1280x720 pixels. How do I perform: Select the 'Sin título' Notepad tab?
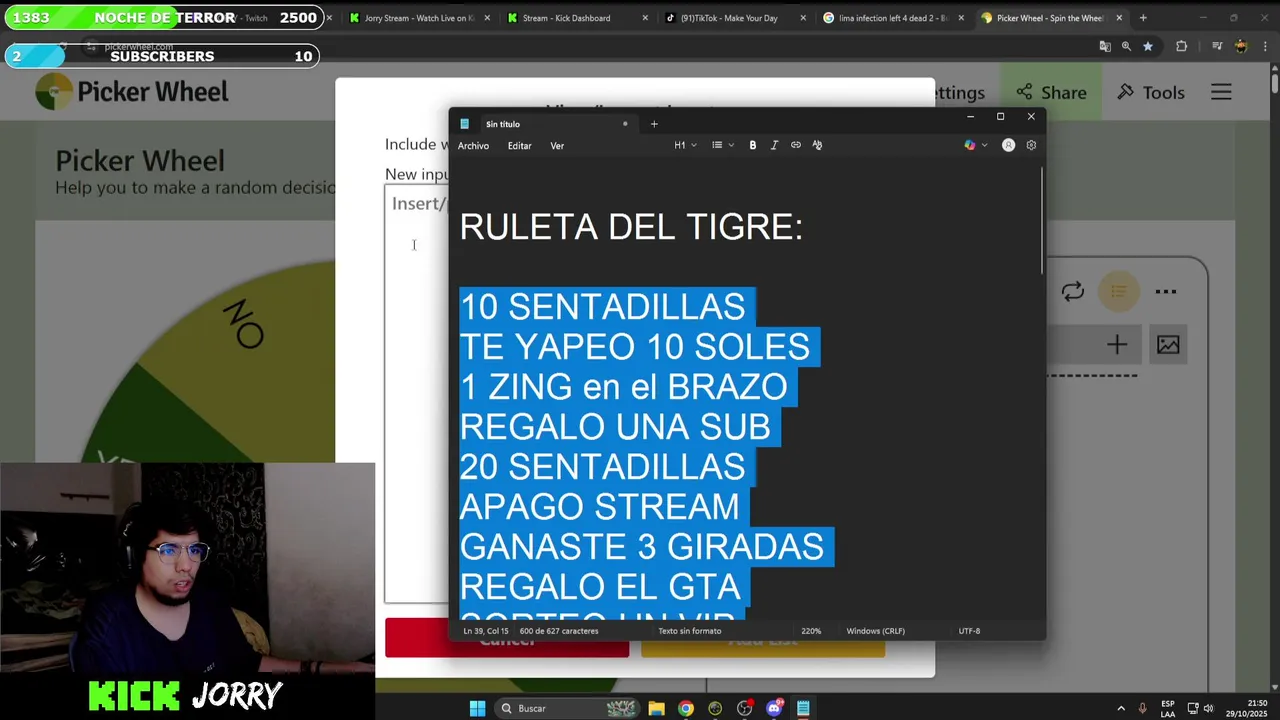pyautogui.click(x=544, y=124)
